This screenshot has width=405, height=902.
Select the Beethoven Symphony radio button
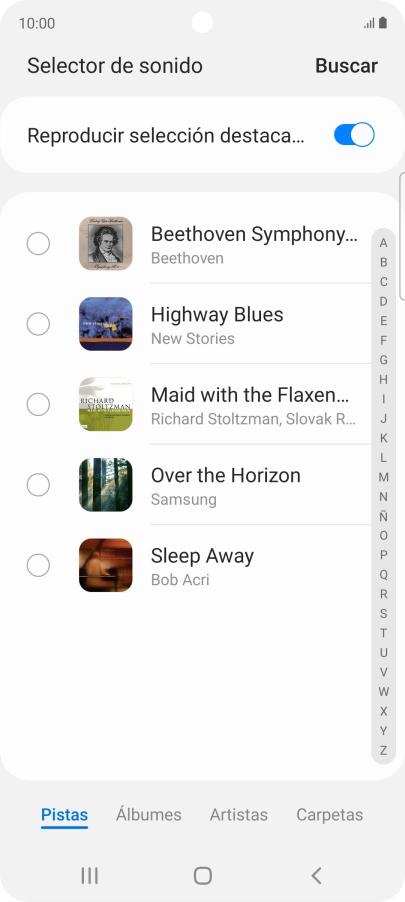[38, 243]
